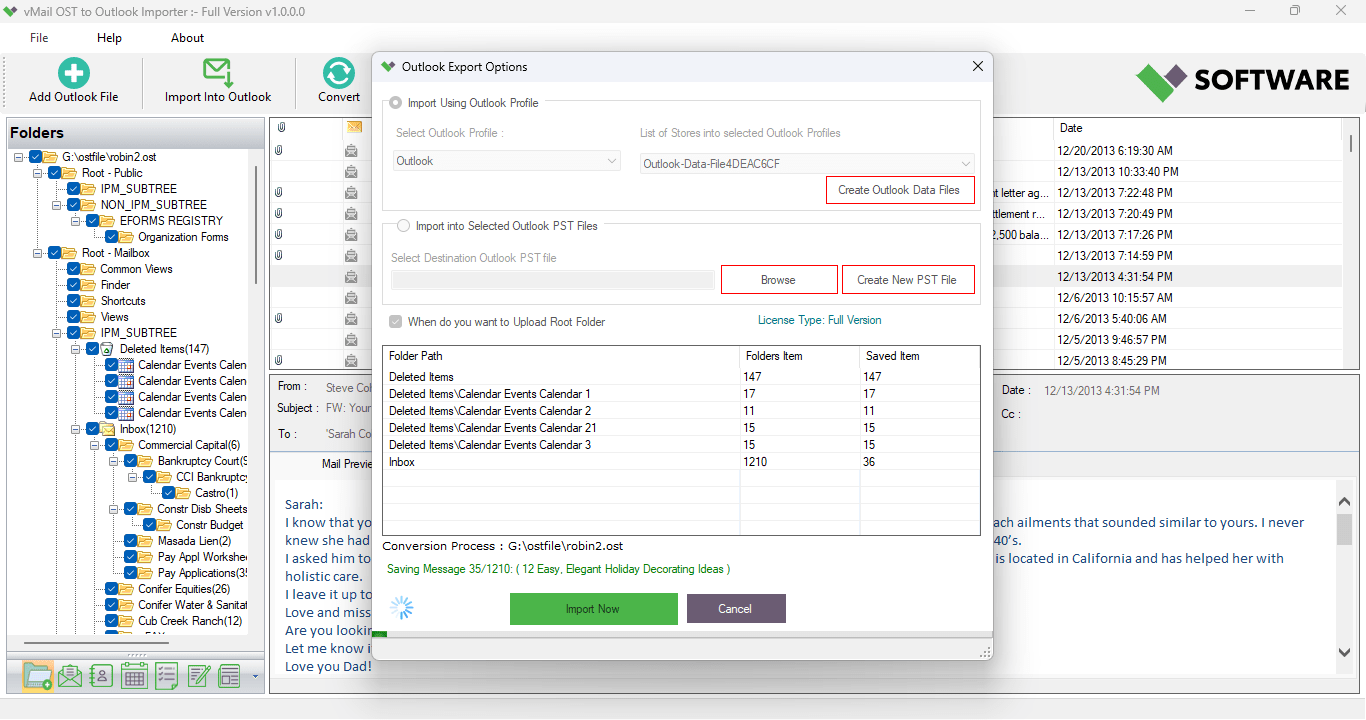
Task: Click the envelope column header icon
Action: coord(354,127)
